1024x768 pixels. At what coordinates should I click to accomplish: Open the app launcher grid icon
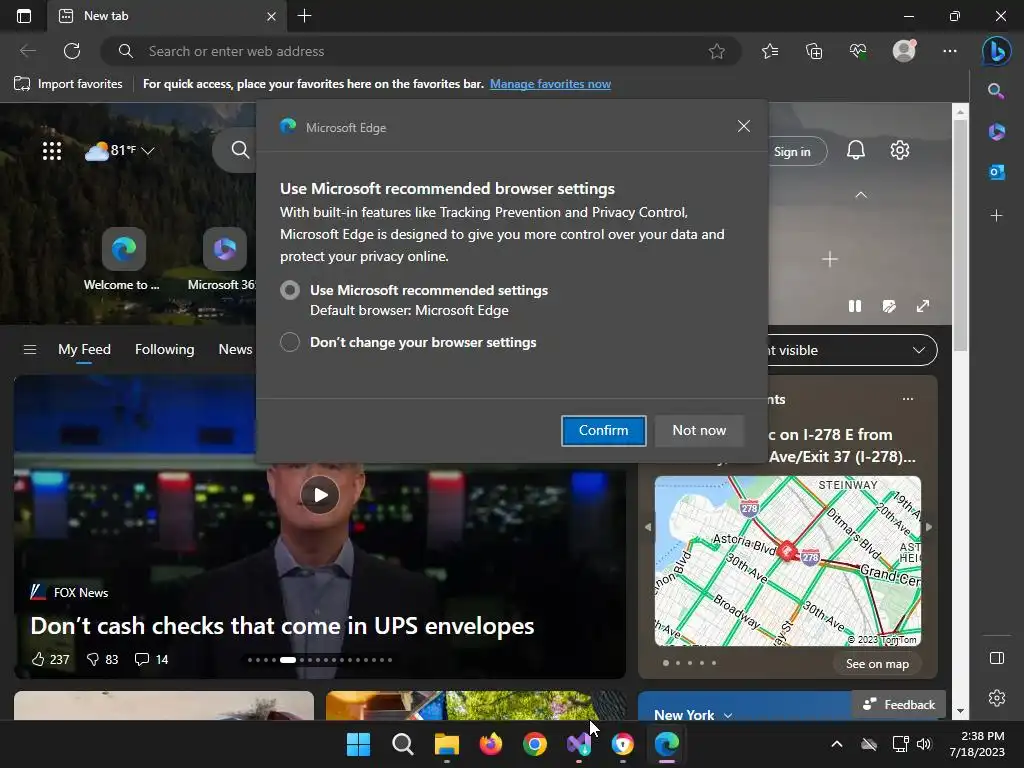(x=52, y=151)
